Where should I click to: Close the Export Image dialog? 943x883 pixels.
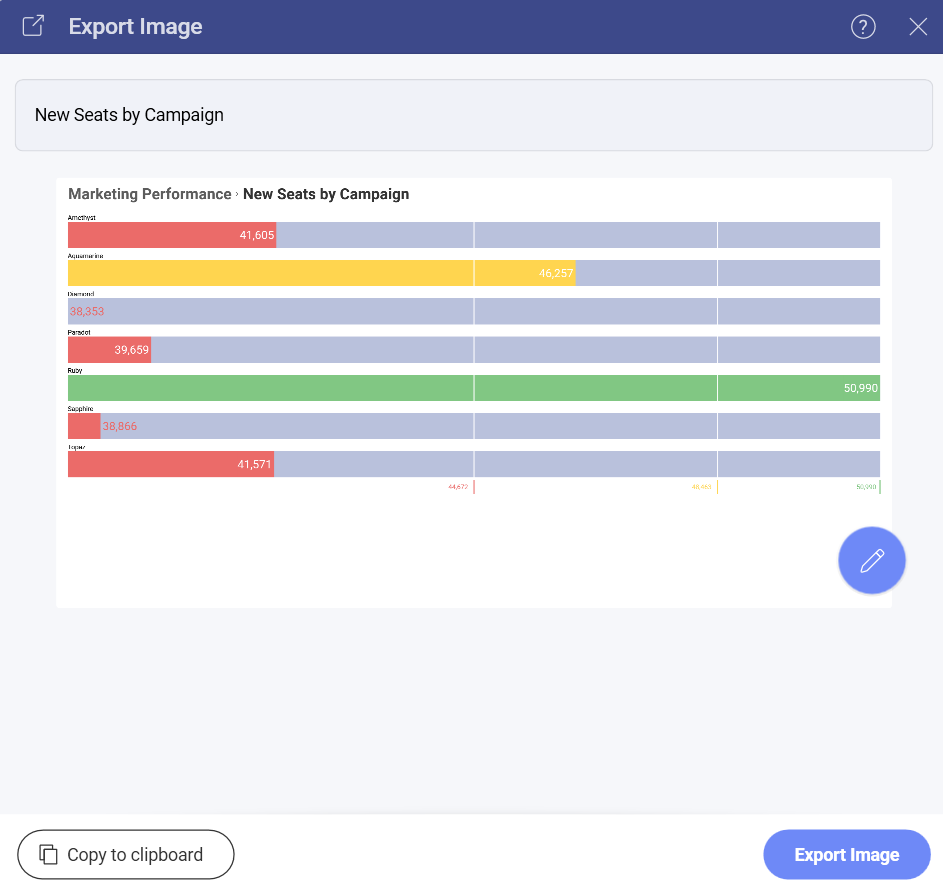click(x=918, y=26)
